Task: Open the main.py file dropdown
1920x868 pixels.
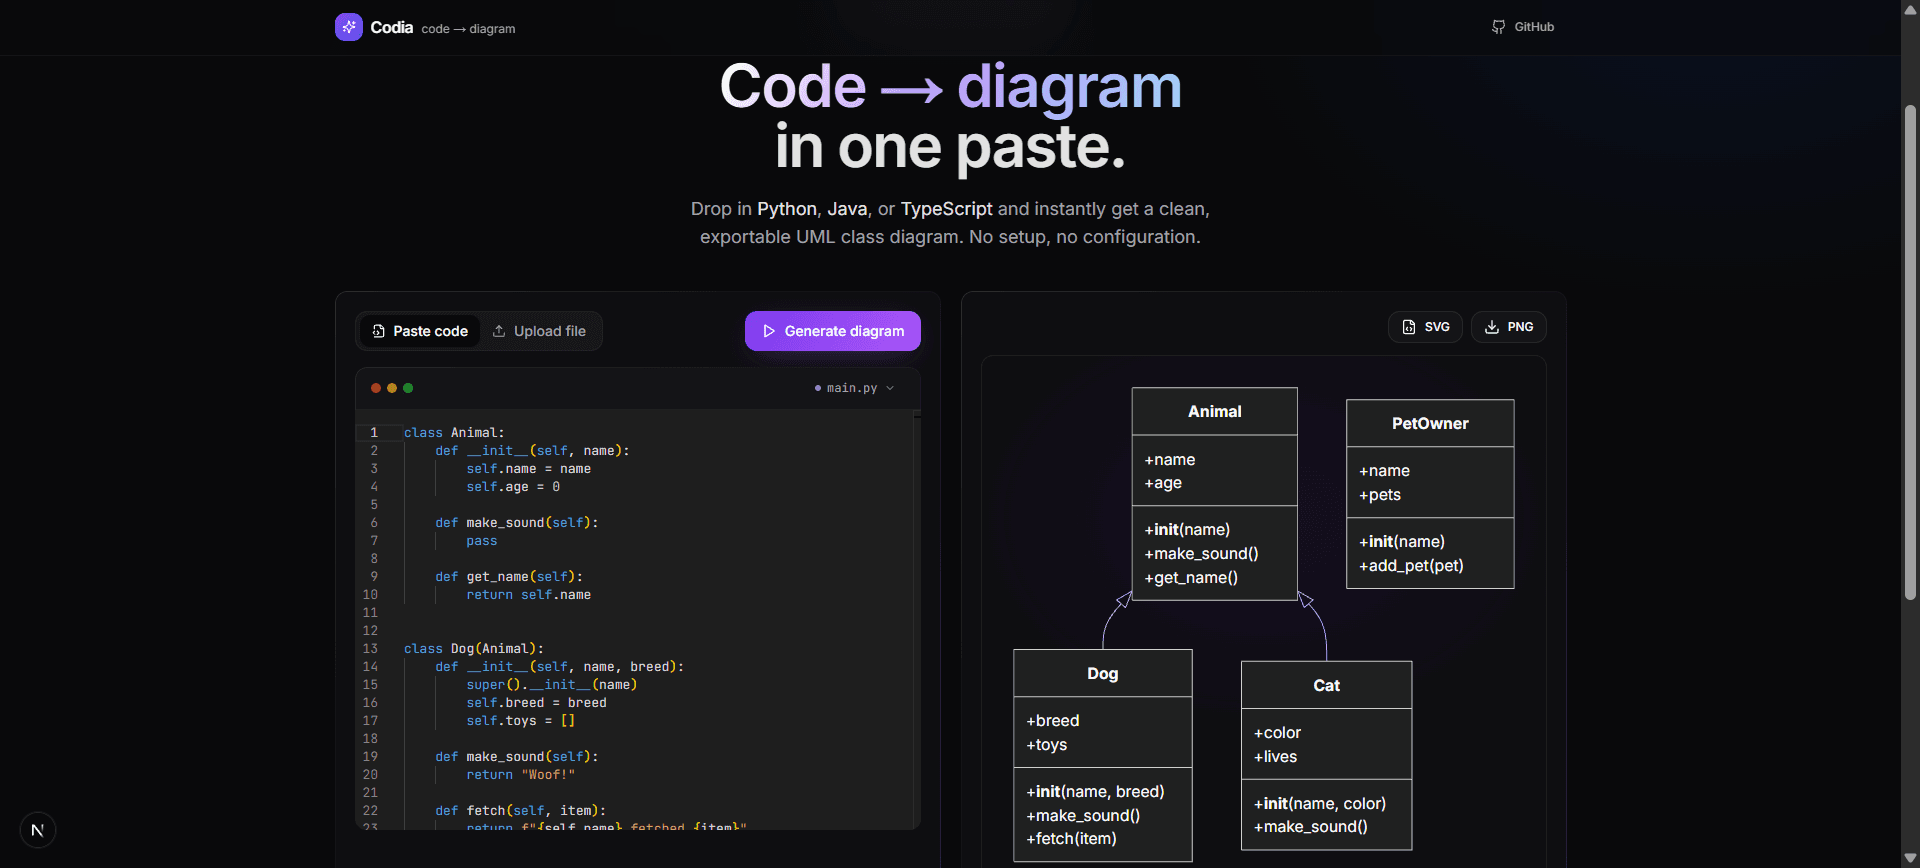Action: (x=855, y=388)
